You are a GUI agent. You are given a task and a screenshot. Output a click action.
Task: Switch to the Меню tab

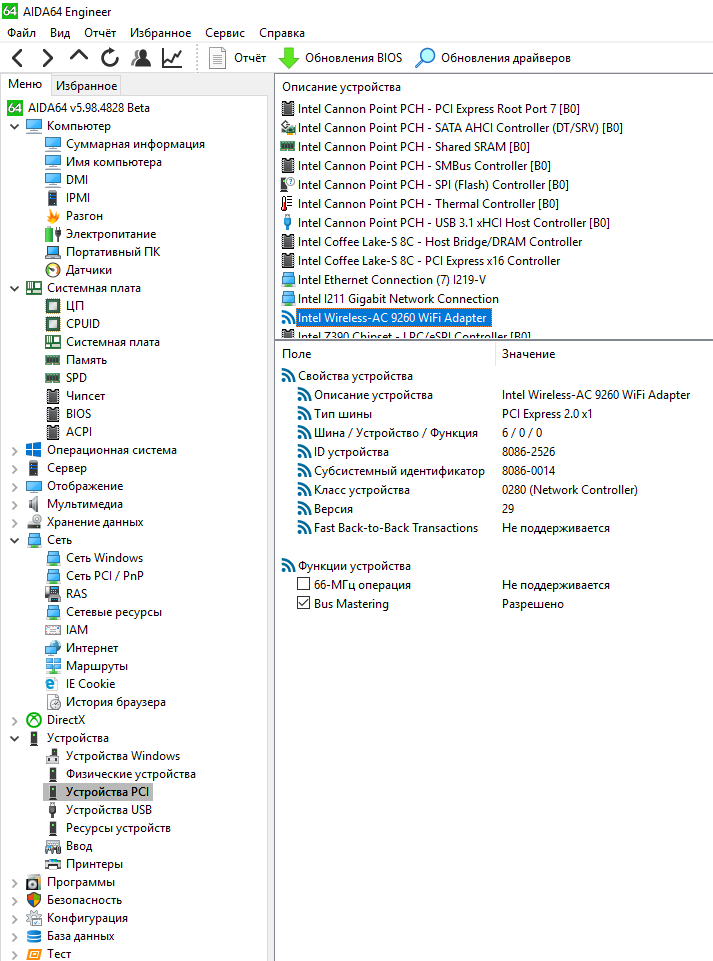pos(25,84)
